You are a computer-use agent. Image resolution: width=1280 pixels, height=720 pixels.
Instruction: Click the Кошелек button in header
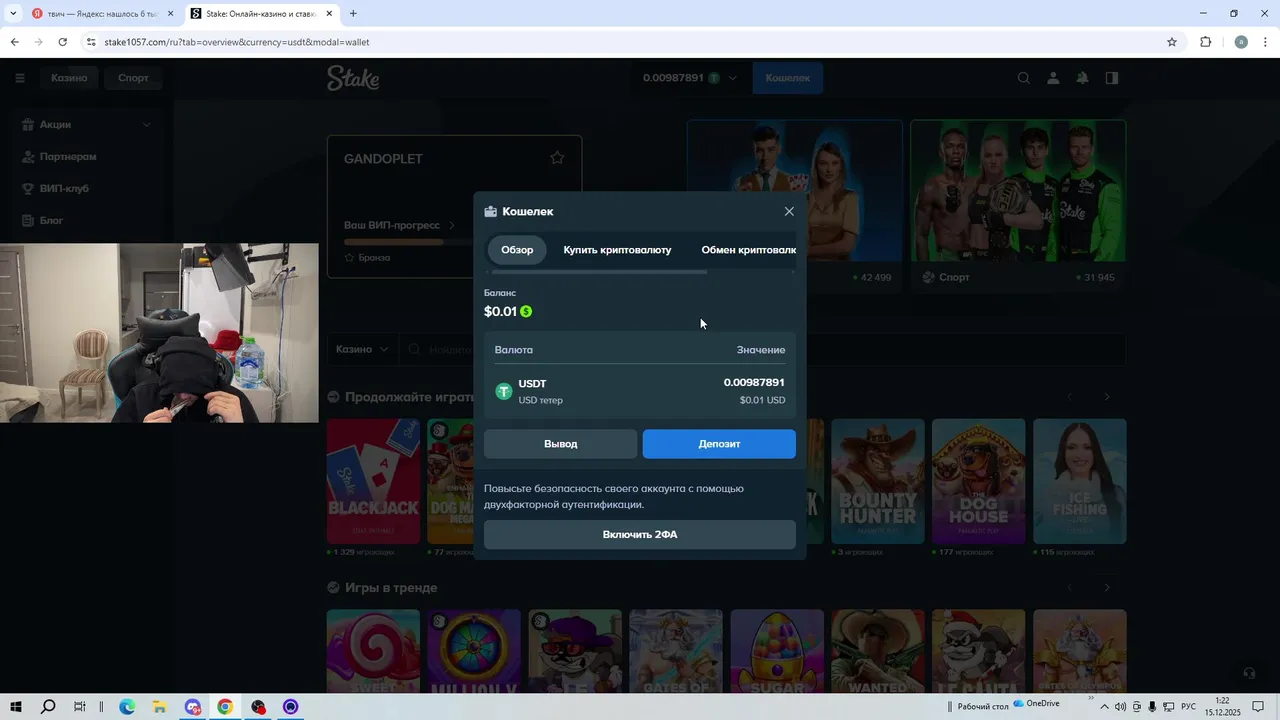coord(788,78)
